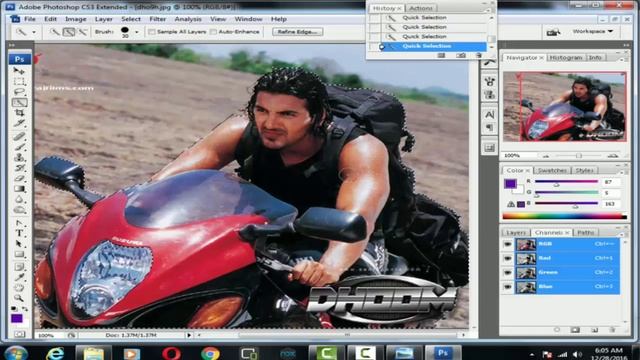
Task: Click Subtract from Selection mode icon
Action: pyautogui.click(x=82, y=32)
